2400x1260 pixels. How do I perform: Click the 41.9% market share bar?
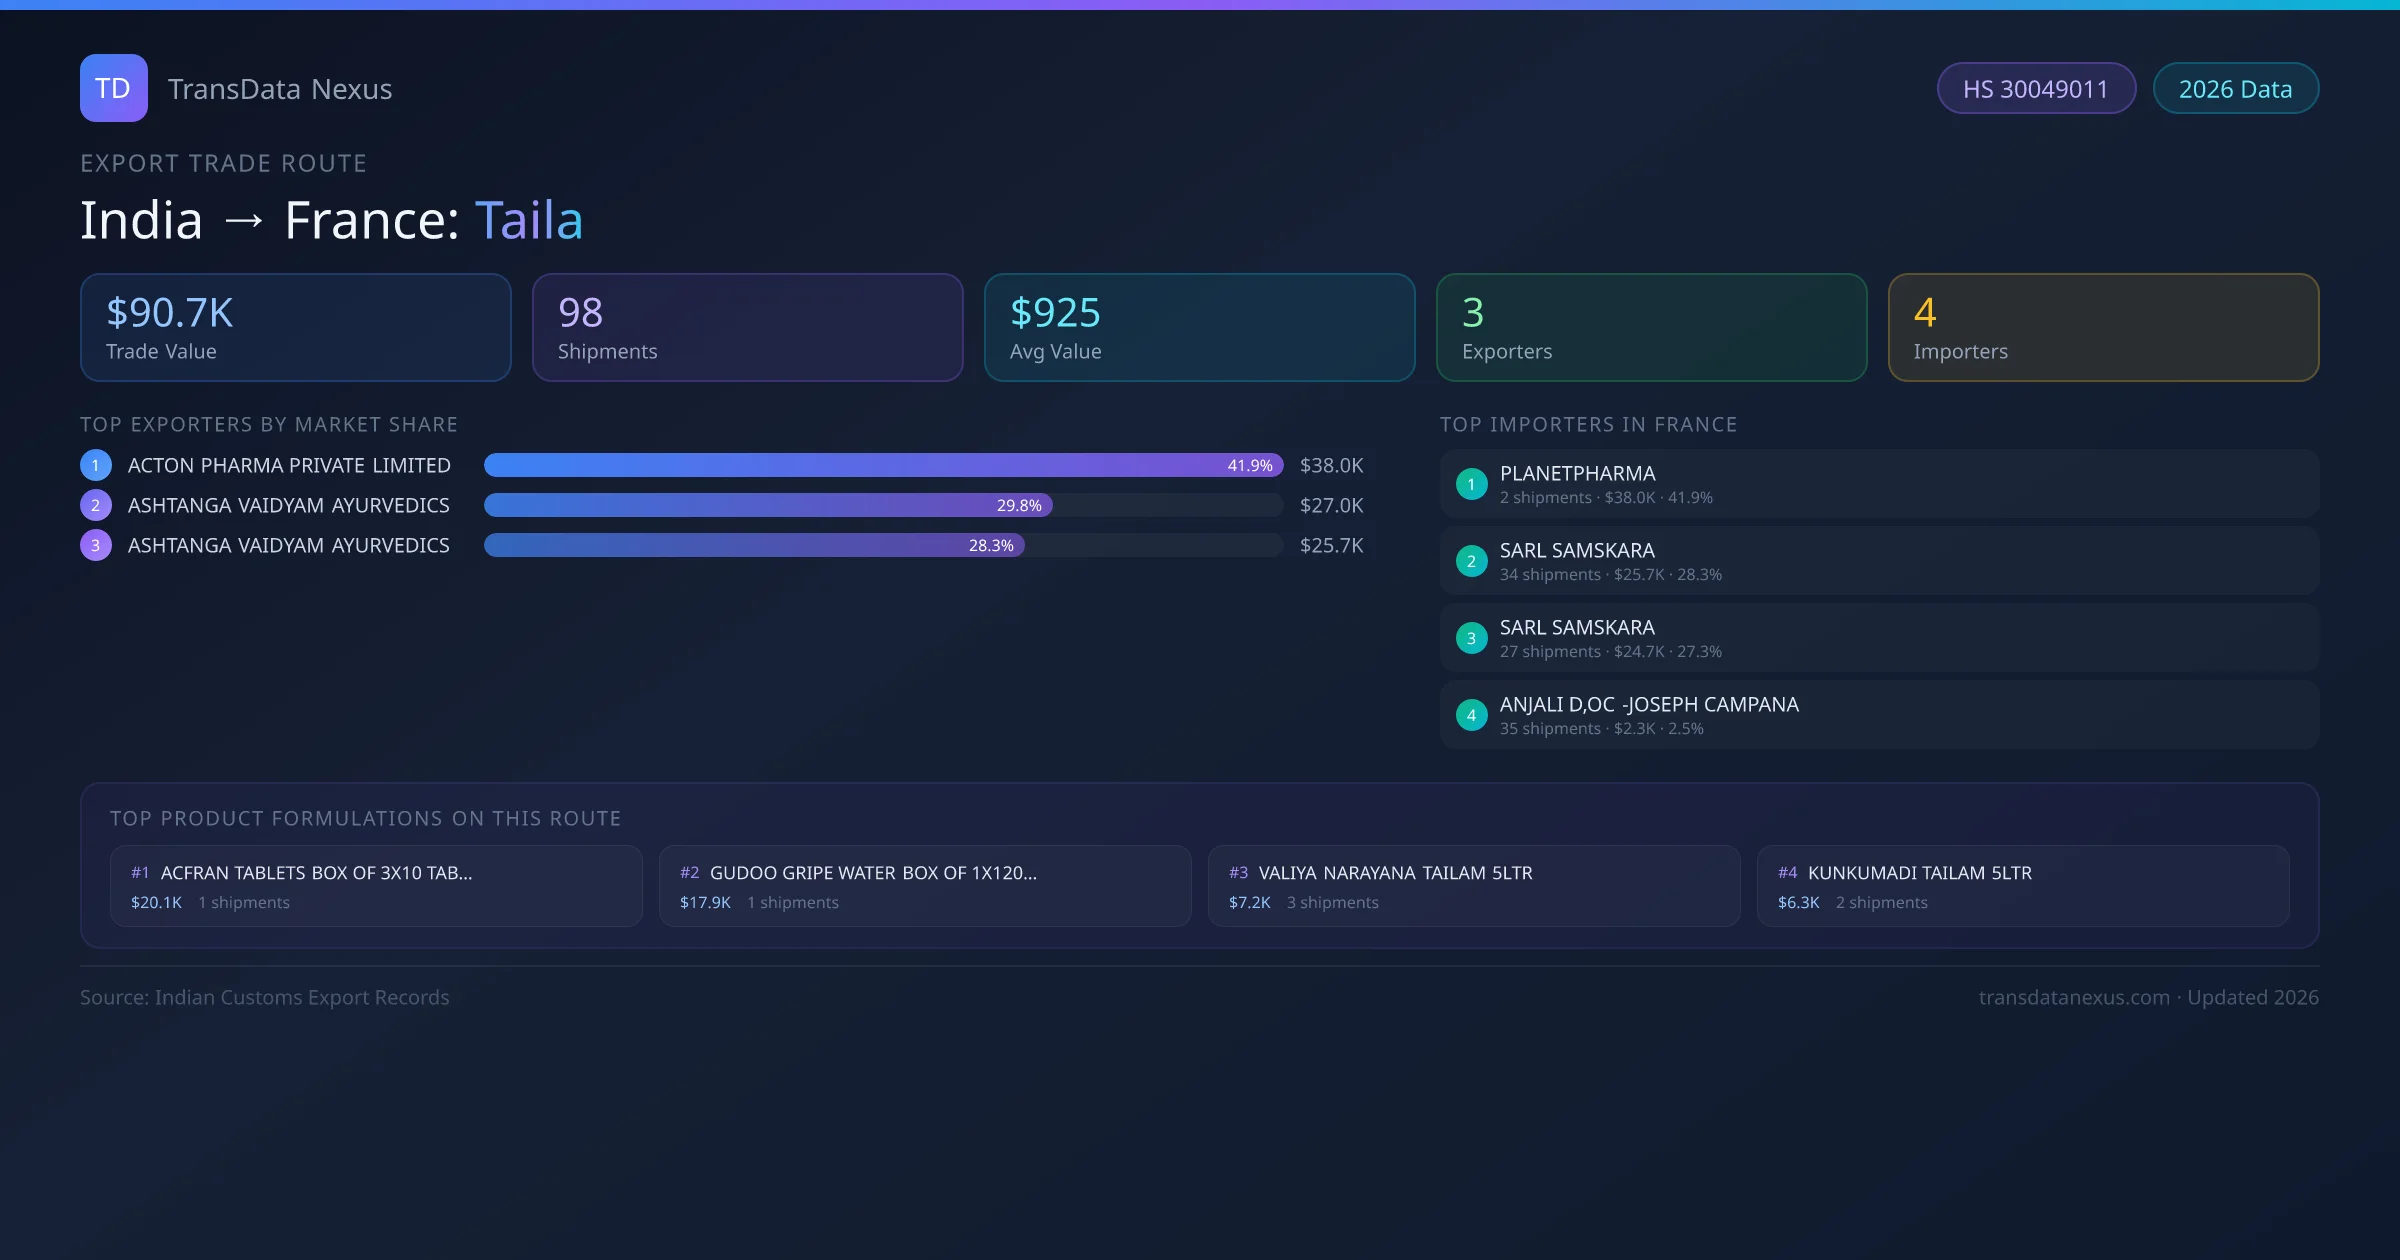(x=882, y=465)
